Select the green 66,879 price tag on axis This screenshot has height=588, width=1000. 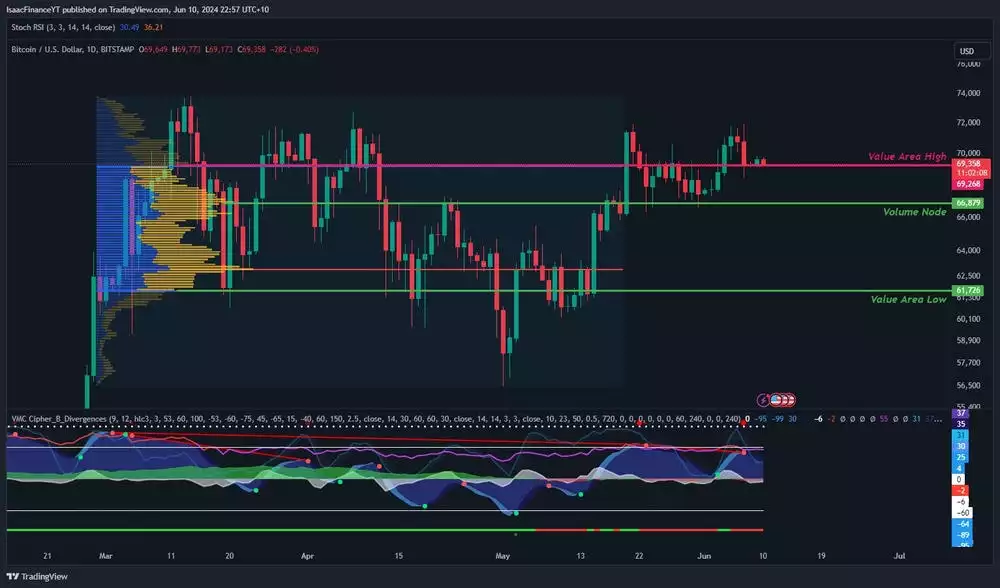pyautogui.click(x=968, y=201)
